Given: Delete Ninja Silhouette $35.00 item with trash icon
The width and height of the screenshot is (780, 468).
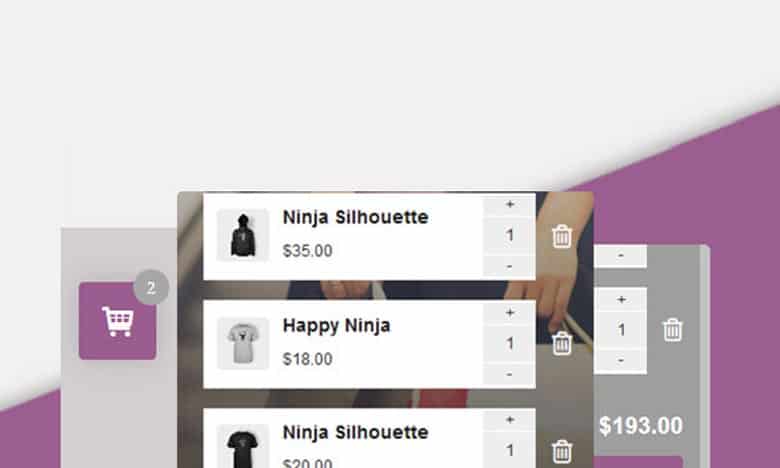Looking at the screenshot, I should (562, 236).
